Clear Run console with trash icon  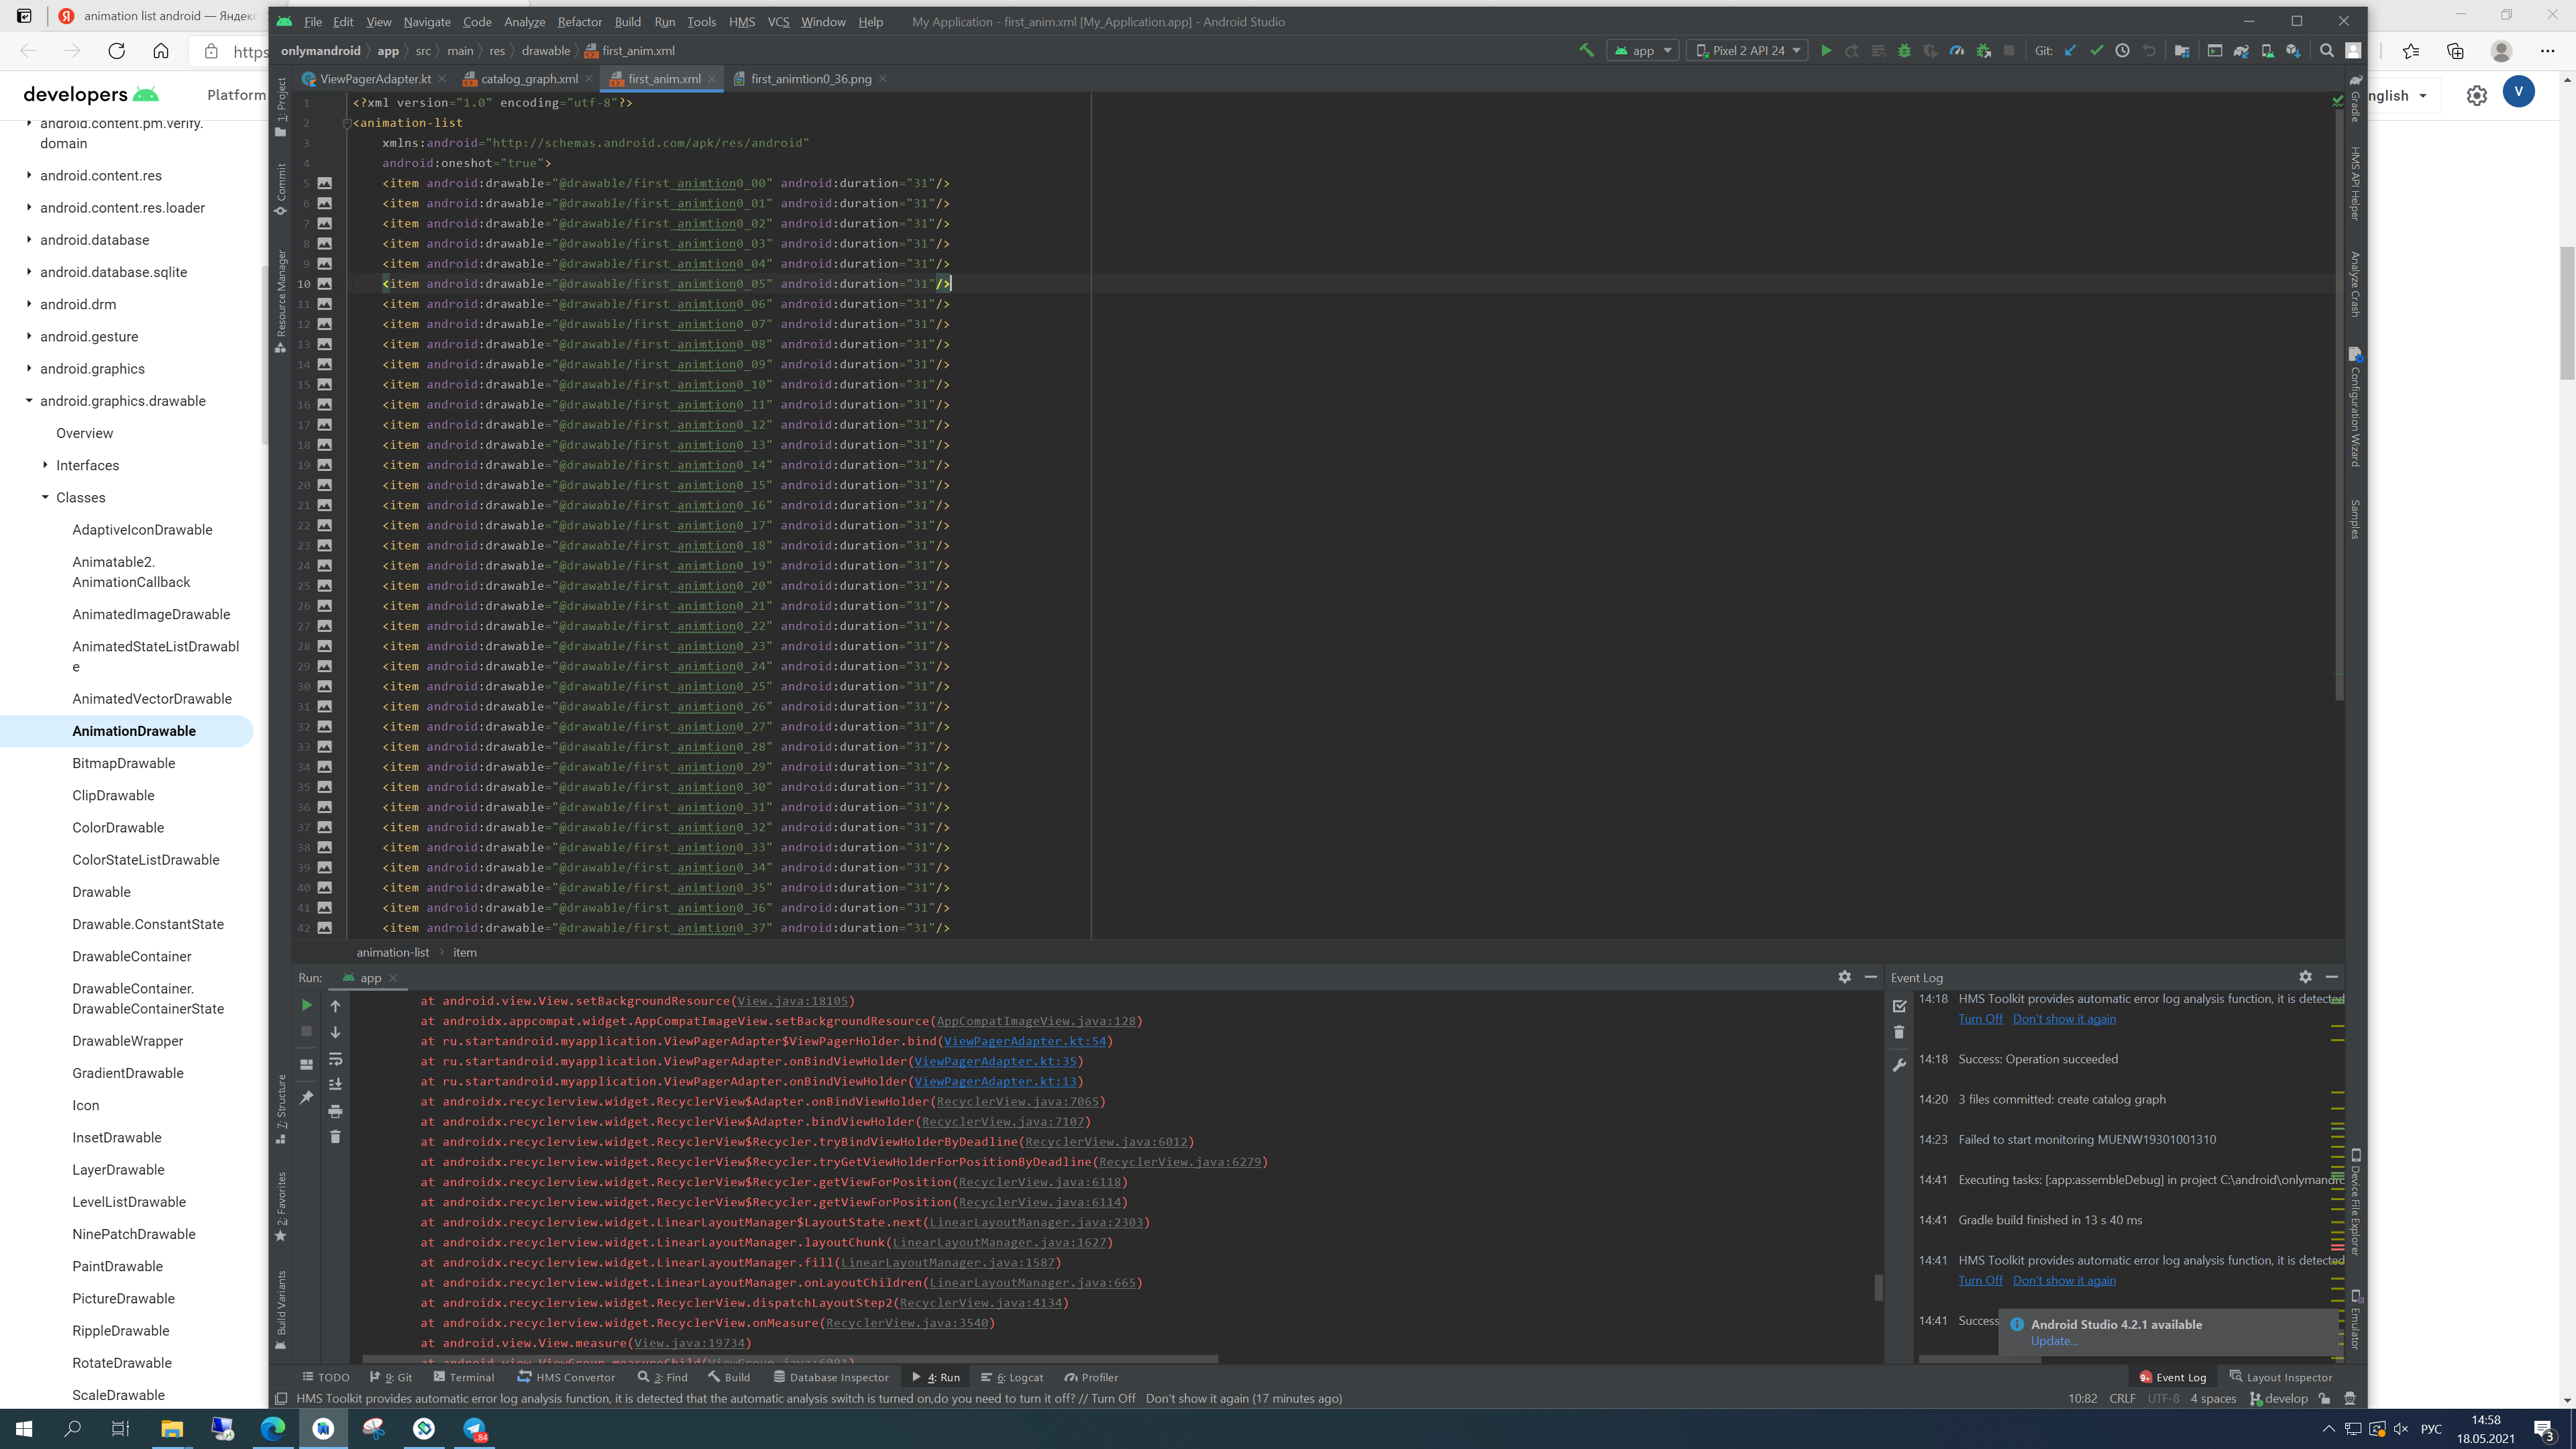click(x=335, y=1136)
